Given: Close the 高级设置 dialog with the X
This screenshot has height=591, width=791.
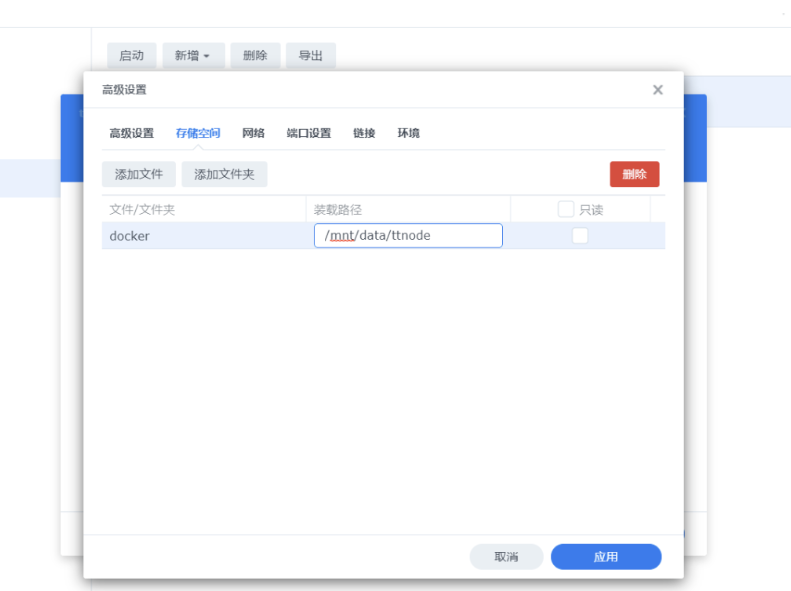Looking at the screenshot, I should (657, 90).
